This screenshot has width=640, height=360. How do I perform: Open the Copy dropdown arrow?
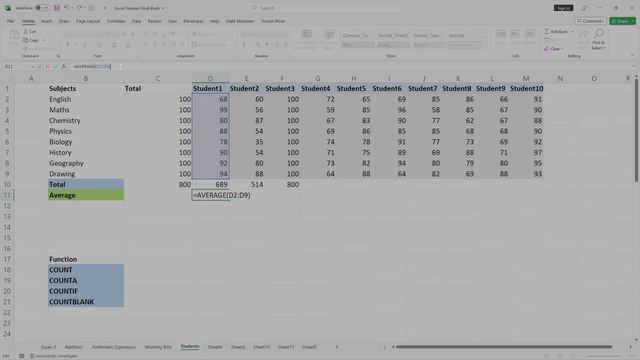pyautogui.click(x=44, y=40)
